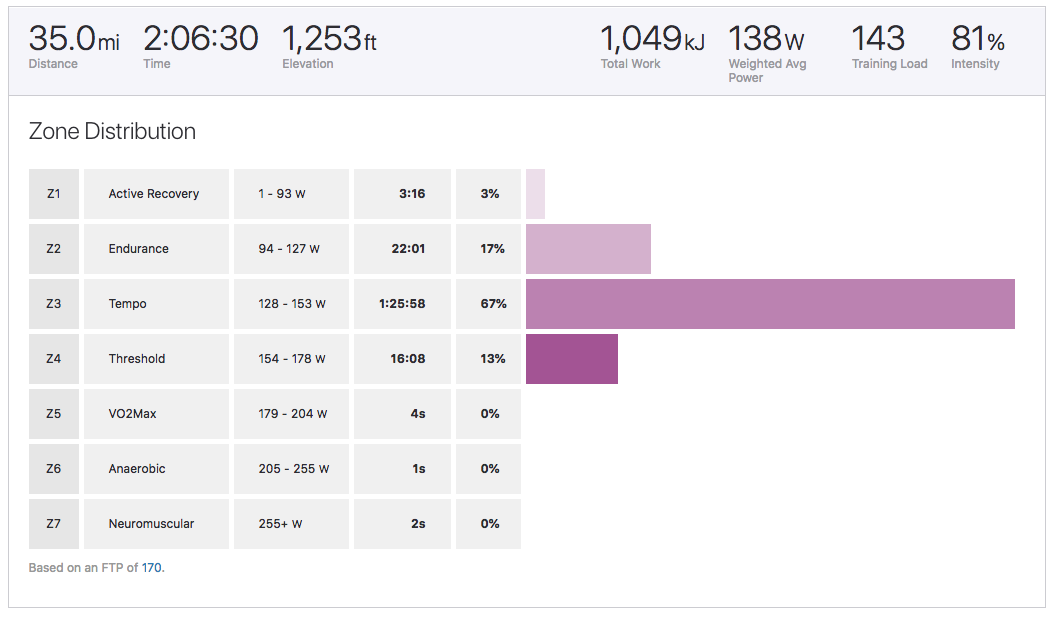Click the Zone Distribution heading
Viewport: 1054px width, 617px height.
(x=112, y=131)
